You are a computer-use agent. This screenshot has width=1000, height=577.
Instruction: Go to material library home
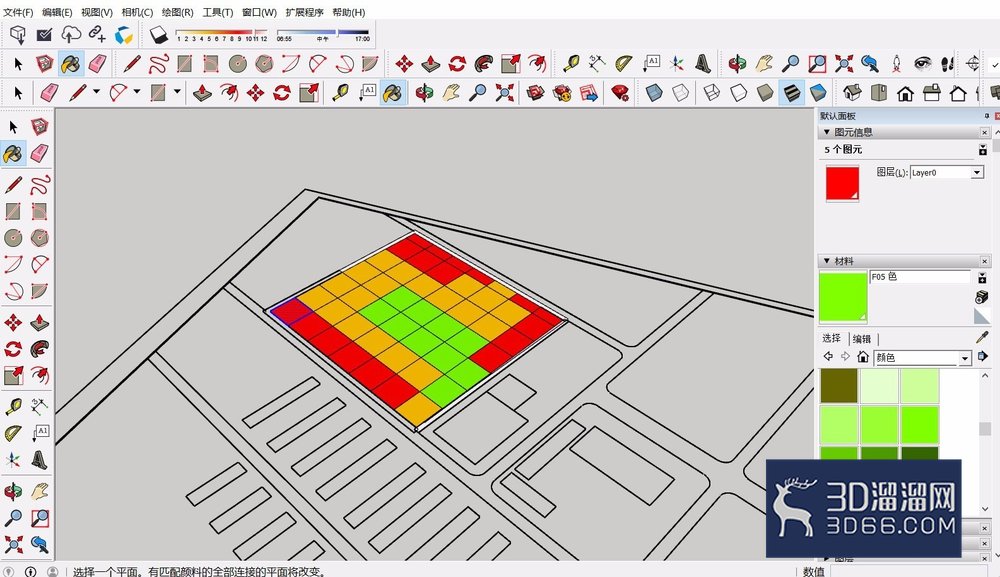coord(863,356)
